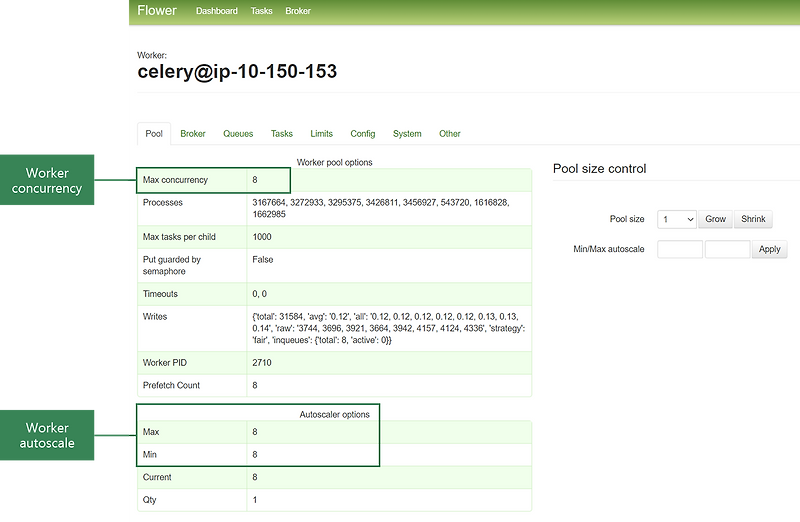Click the Processes ID list cell
Image resolution: width=800 pixels, height=522 pixels.
coord(389,208)
